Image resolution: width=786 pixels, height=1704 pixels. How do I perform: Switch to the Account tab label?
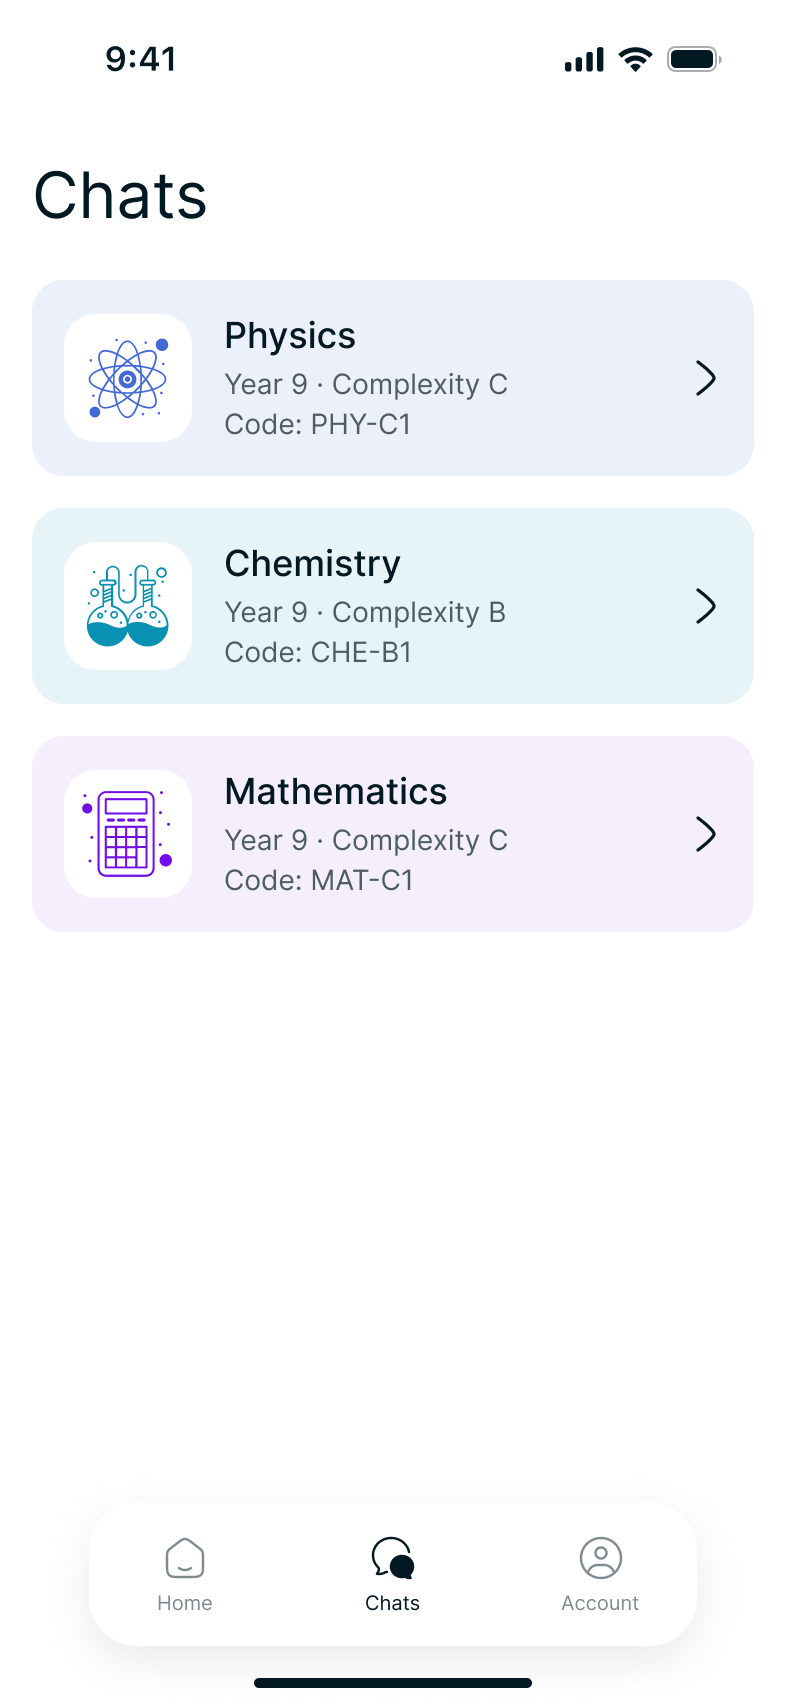(600, 1603)
